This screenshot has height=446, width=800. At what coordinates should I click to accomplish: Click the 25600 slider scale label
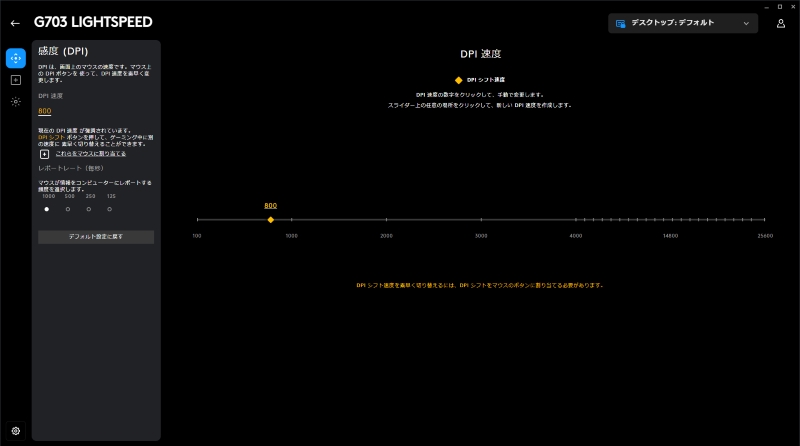(765, 236)
